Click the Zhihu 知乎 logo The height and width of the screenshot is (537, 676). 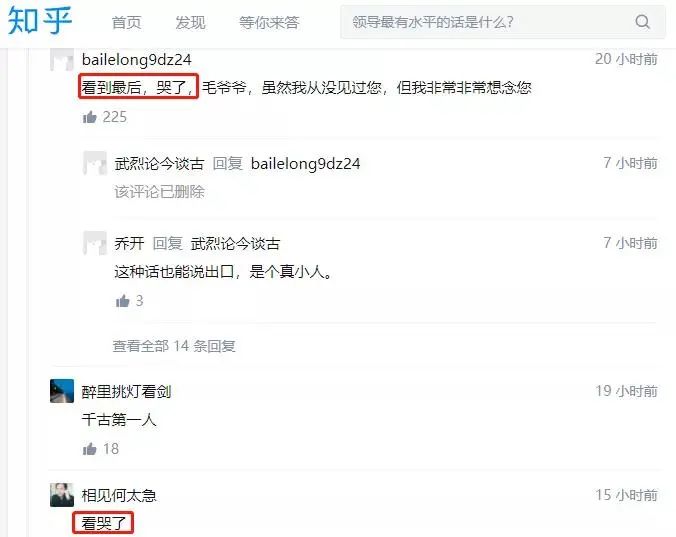pos(40,21)
